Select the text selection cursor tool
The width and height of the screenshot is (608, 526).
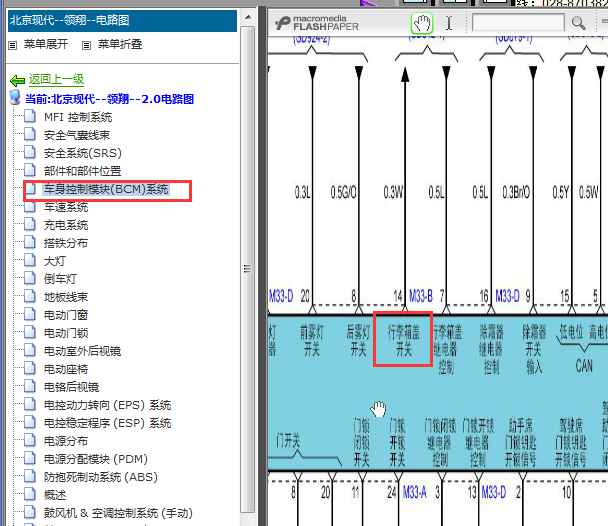pyautogui.click(x=449, y=23)
